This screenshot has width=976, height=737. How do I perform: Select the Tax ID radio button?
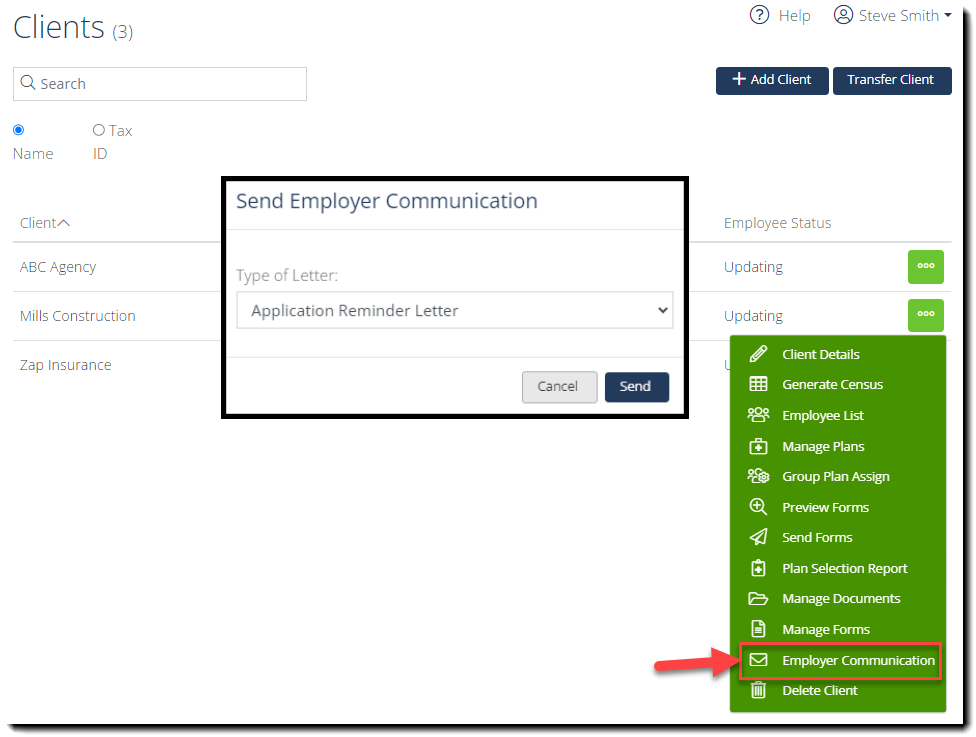pos(98,130)
